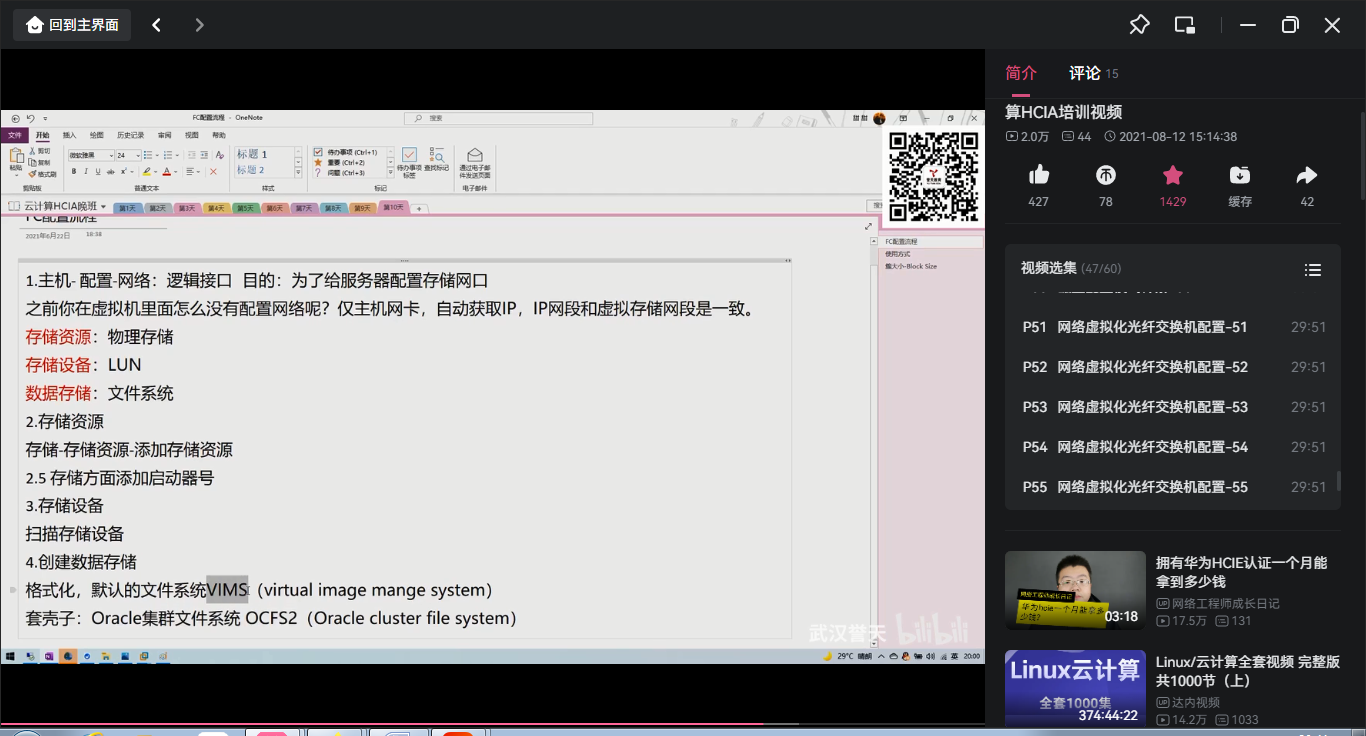Expand the styles gallery arrow
The image size is (1366, 736).
[298, 174]
